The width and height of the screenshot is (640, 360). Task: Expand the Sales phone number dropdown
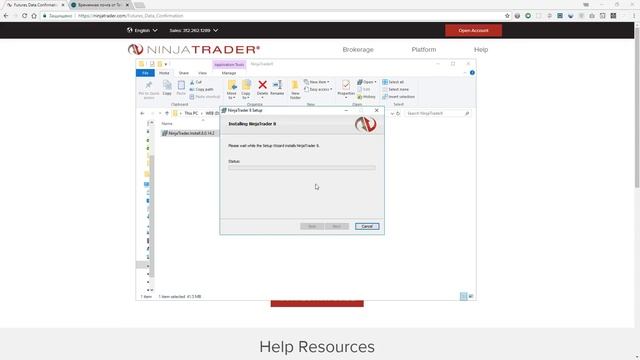[x=193, y=30]
